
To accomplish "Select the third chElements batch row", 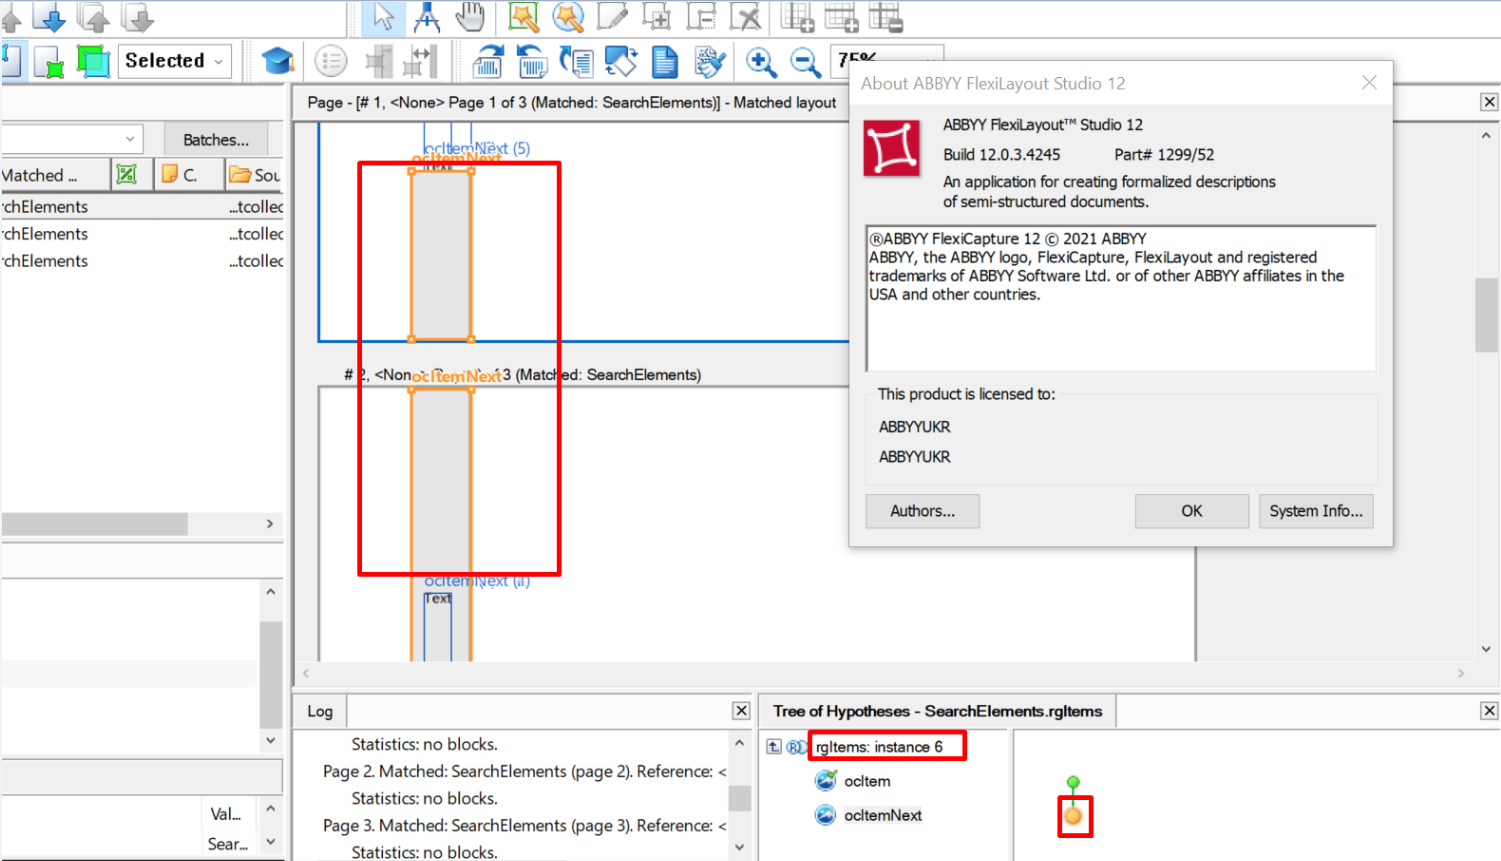I will (x=142, y=261).
